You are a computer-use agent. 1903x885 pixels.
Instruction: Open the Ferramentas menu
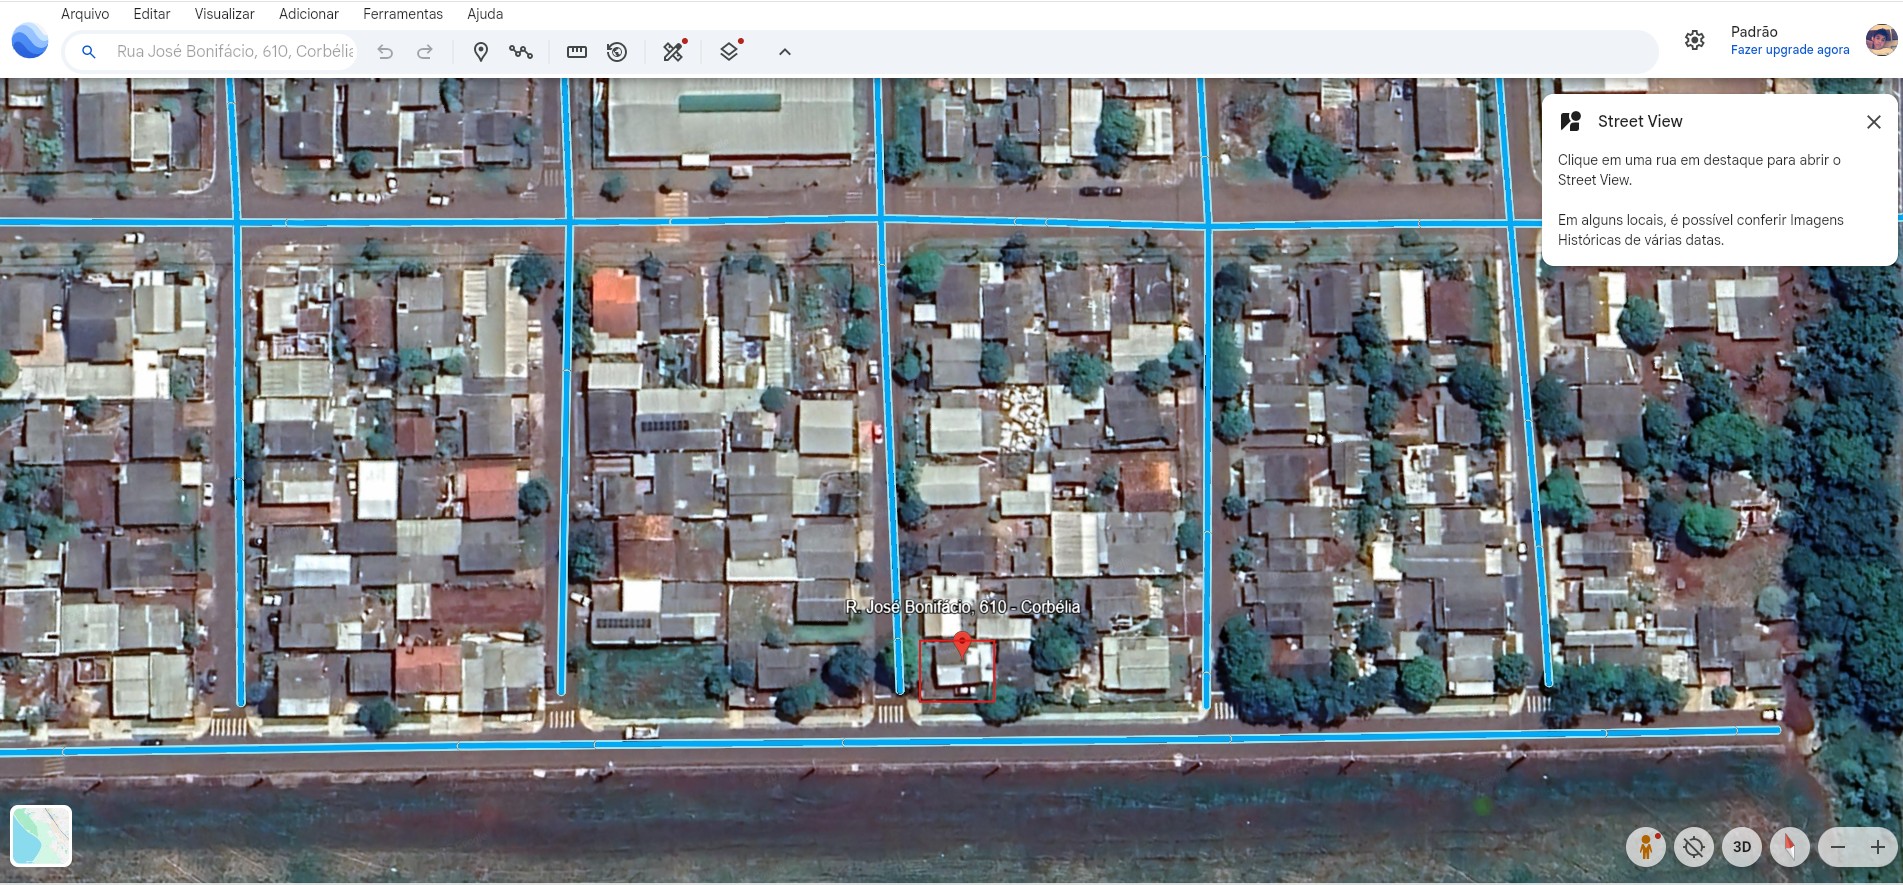click(x=403, y=14)
